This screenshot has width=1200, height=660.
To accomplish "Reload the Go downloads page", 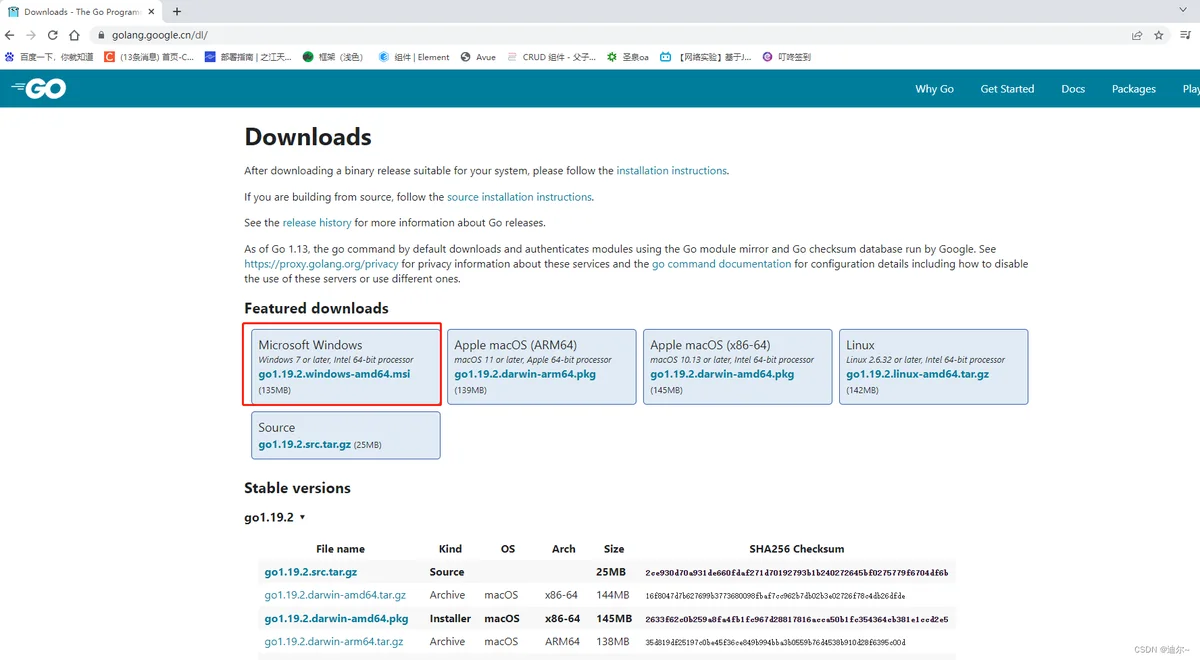I will click(x=52, y=35).
